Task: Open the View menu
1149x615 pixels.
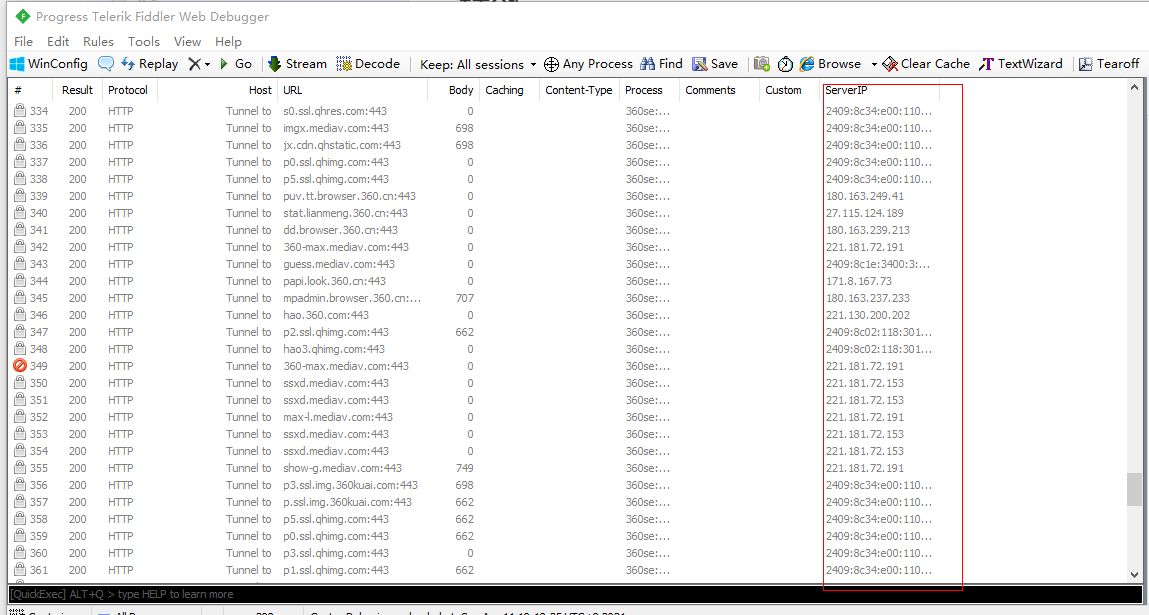Action: (x=187, y=42)
